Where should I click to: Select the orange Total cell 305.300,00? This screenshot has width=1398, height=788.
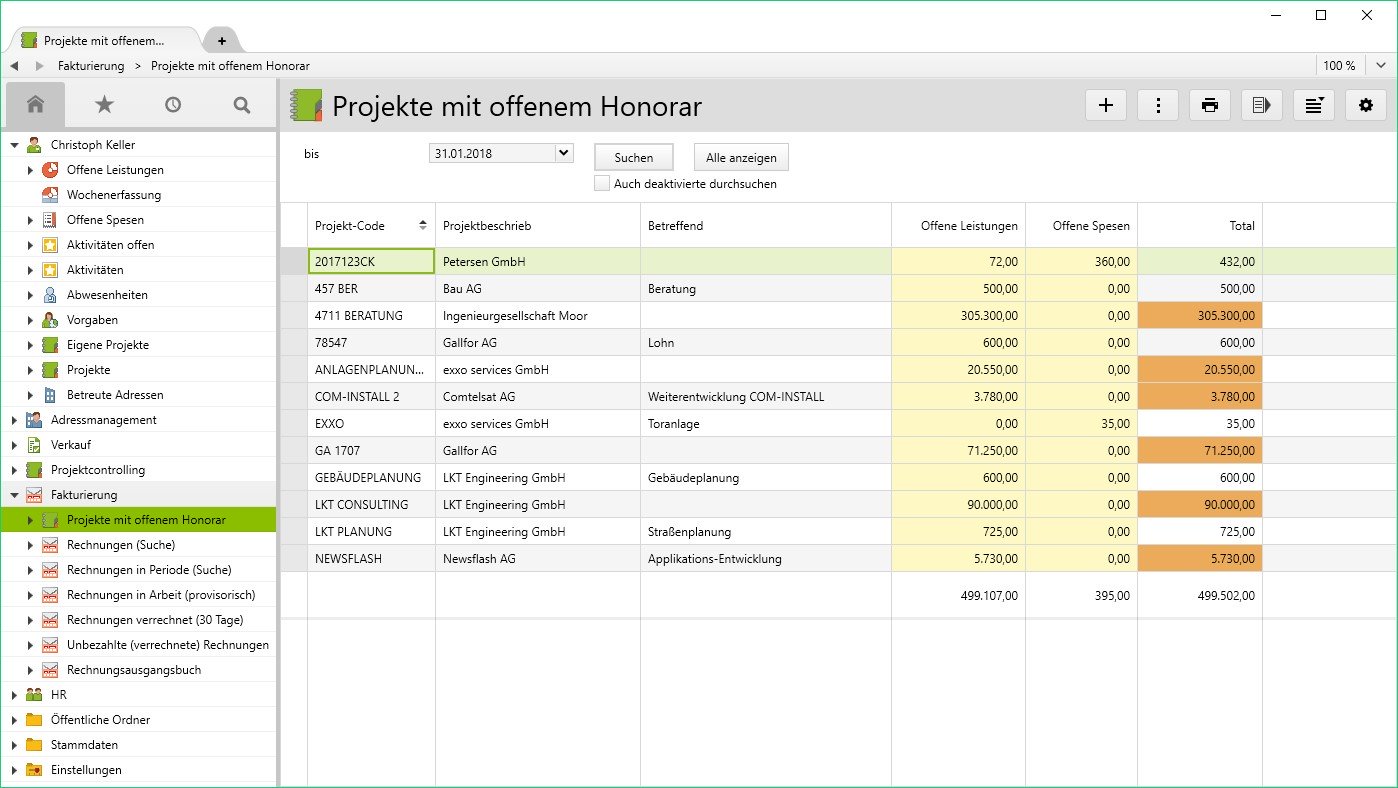(x=1199, y=316)
